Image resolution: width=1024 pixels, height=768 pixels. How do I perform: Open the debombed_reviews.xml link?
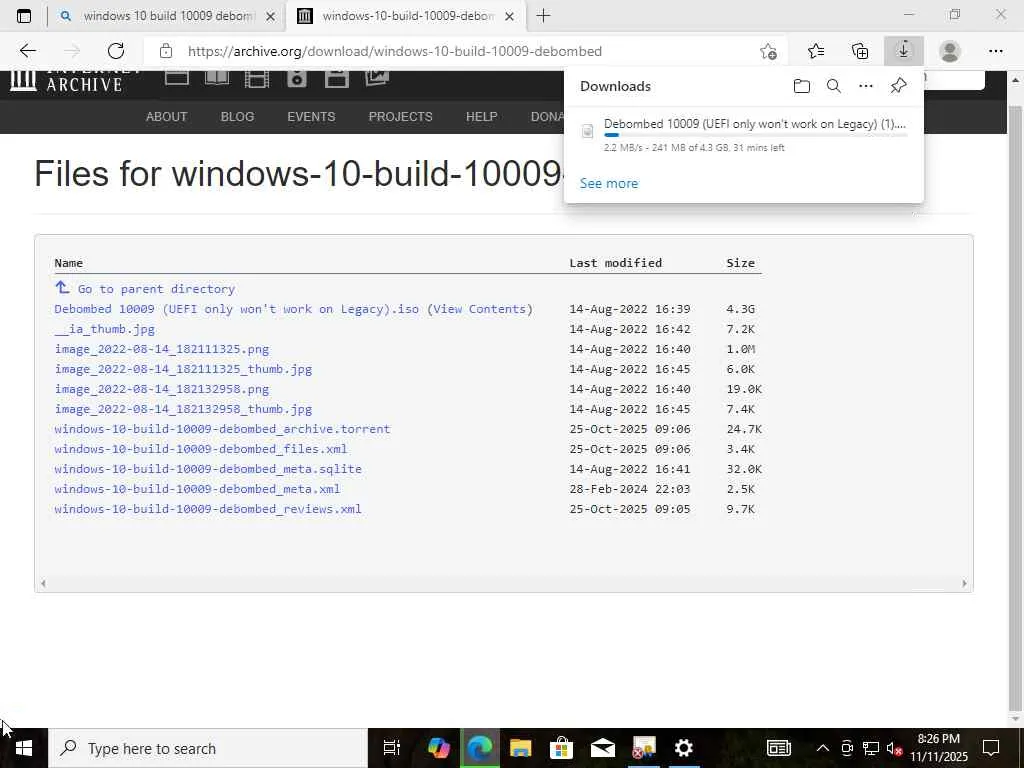click(208, 509)
